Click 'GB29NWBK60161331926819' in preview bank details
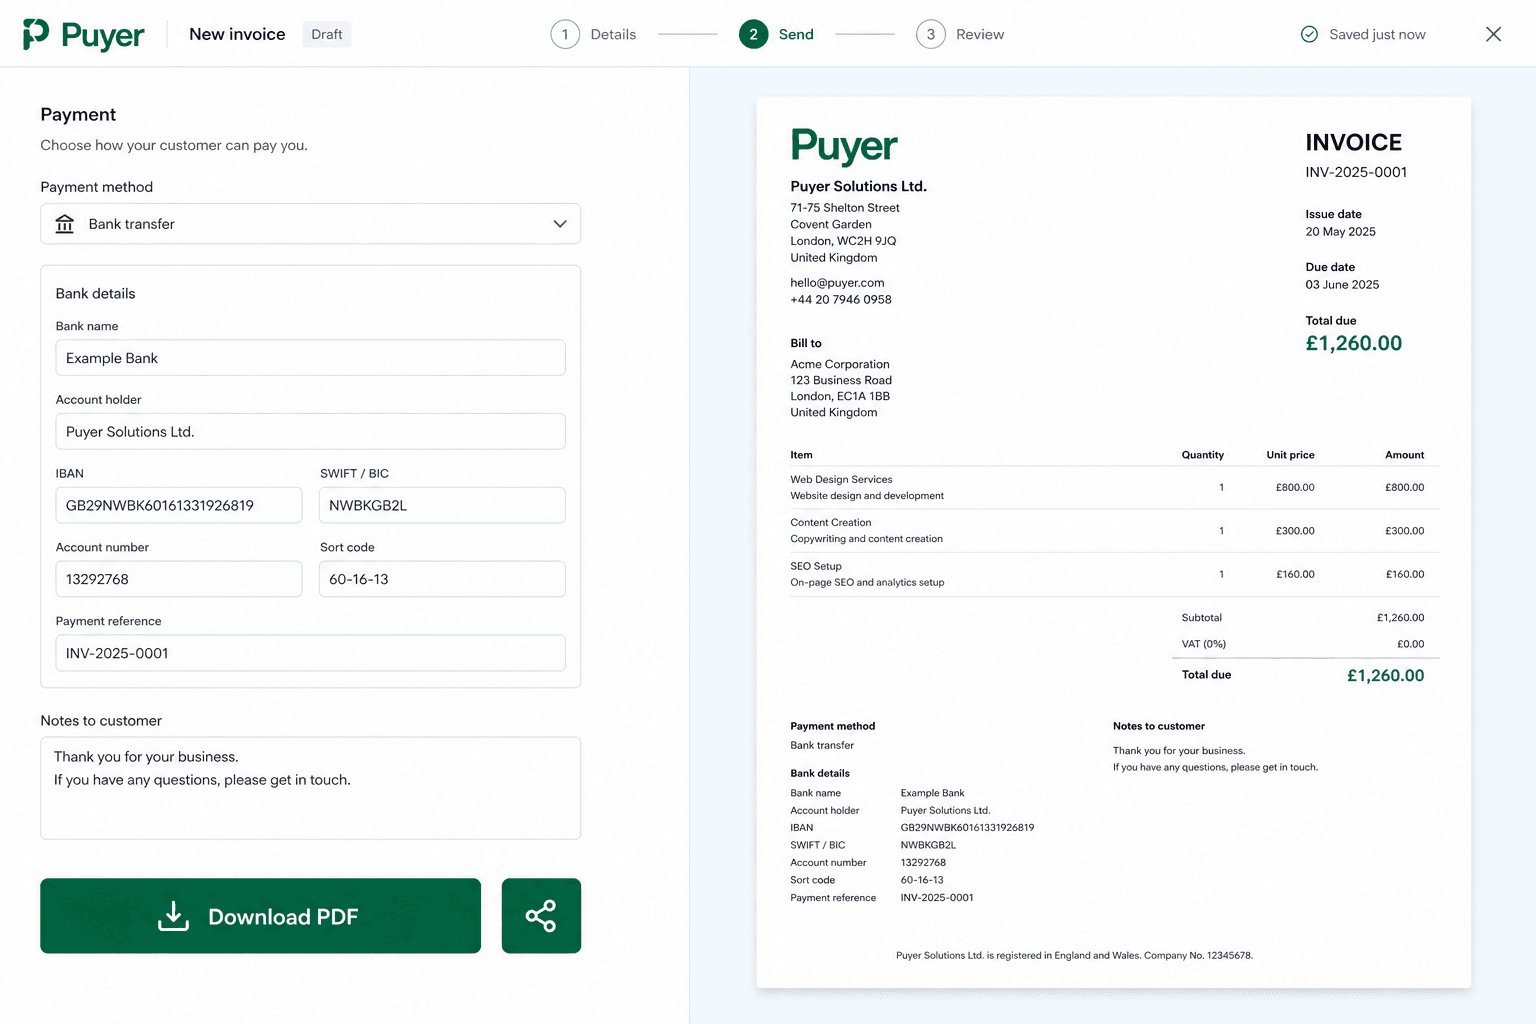This screenshot has width=1536, height=1024. tap(967, 828)
